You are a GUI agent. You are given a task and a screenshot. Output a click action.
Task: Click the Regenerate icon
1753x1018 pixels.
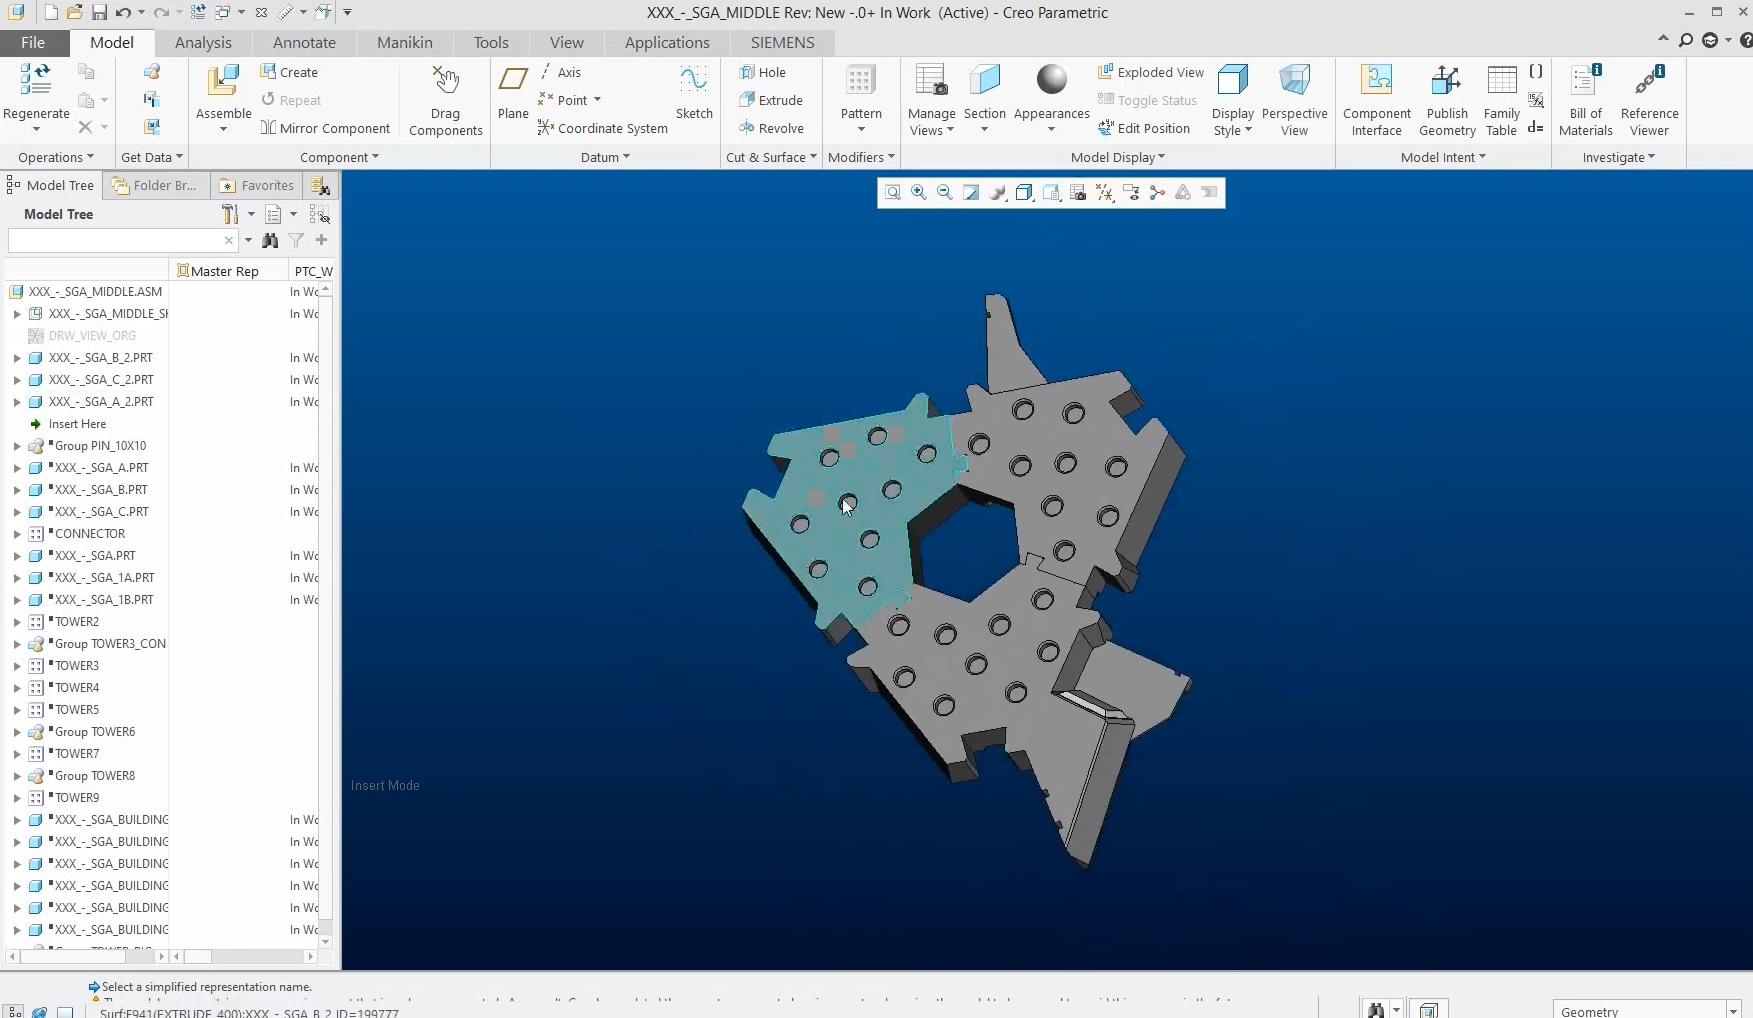pyautogui.click(x=36, y=80)
